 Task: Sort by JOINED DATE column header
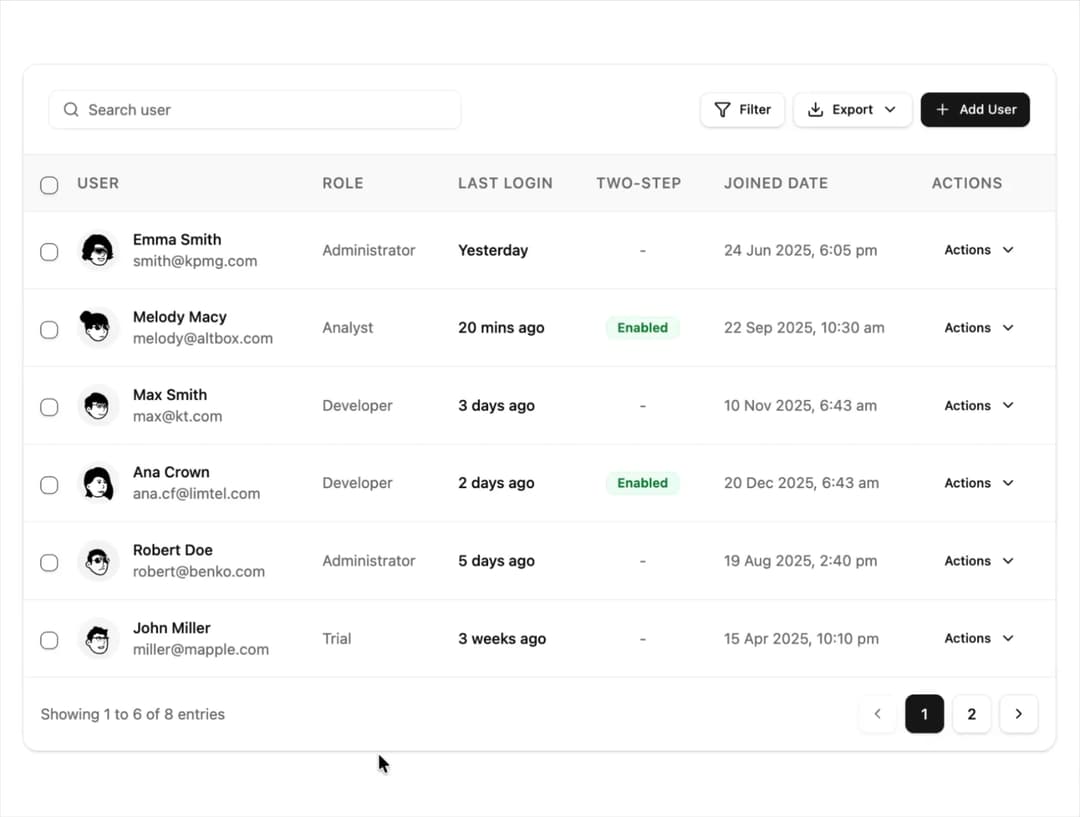click(x=776, y=183)
